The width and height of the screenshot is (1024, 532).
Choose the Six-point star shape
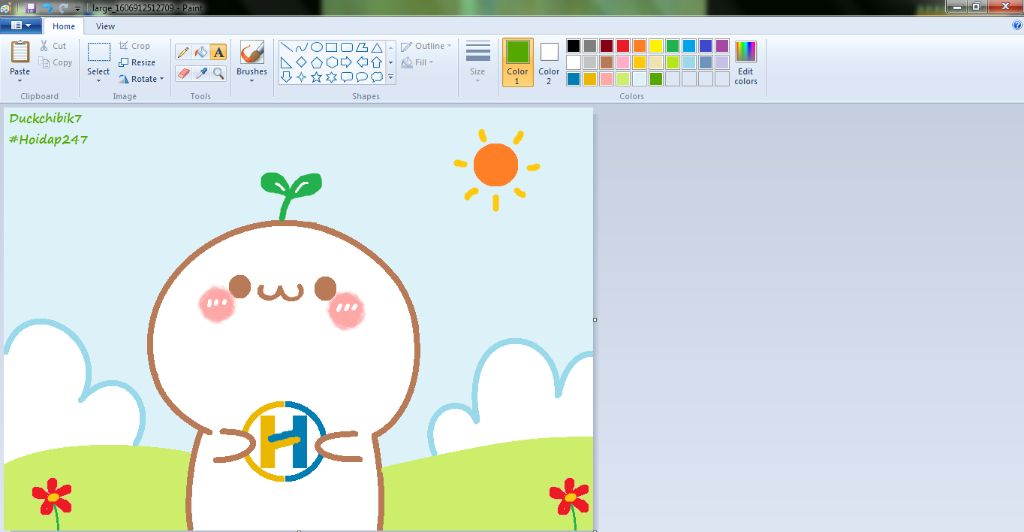coord(331,77)
